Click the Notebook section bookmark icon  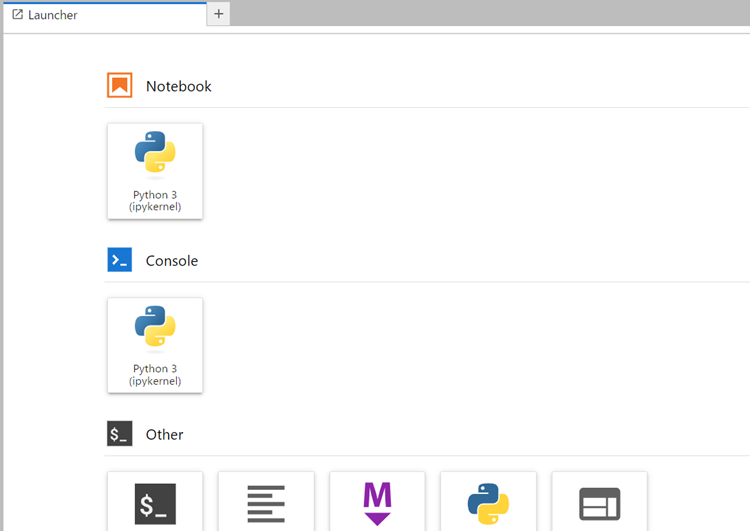click(x=120, y=85)
